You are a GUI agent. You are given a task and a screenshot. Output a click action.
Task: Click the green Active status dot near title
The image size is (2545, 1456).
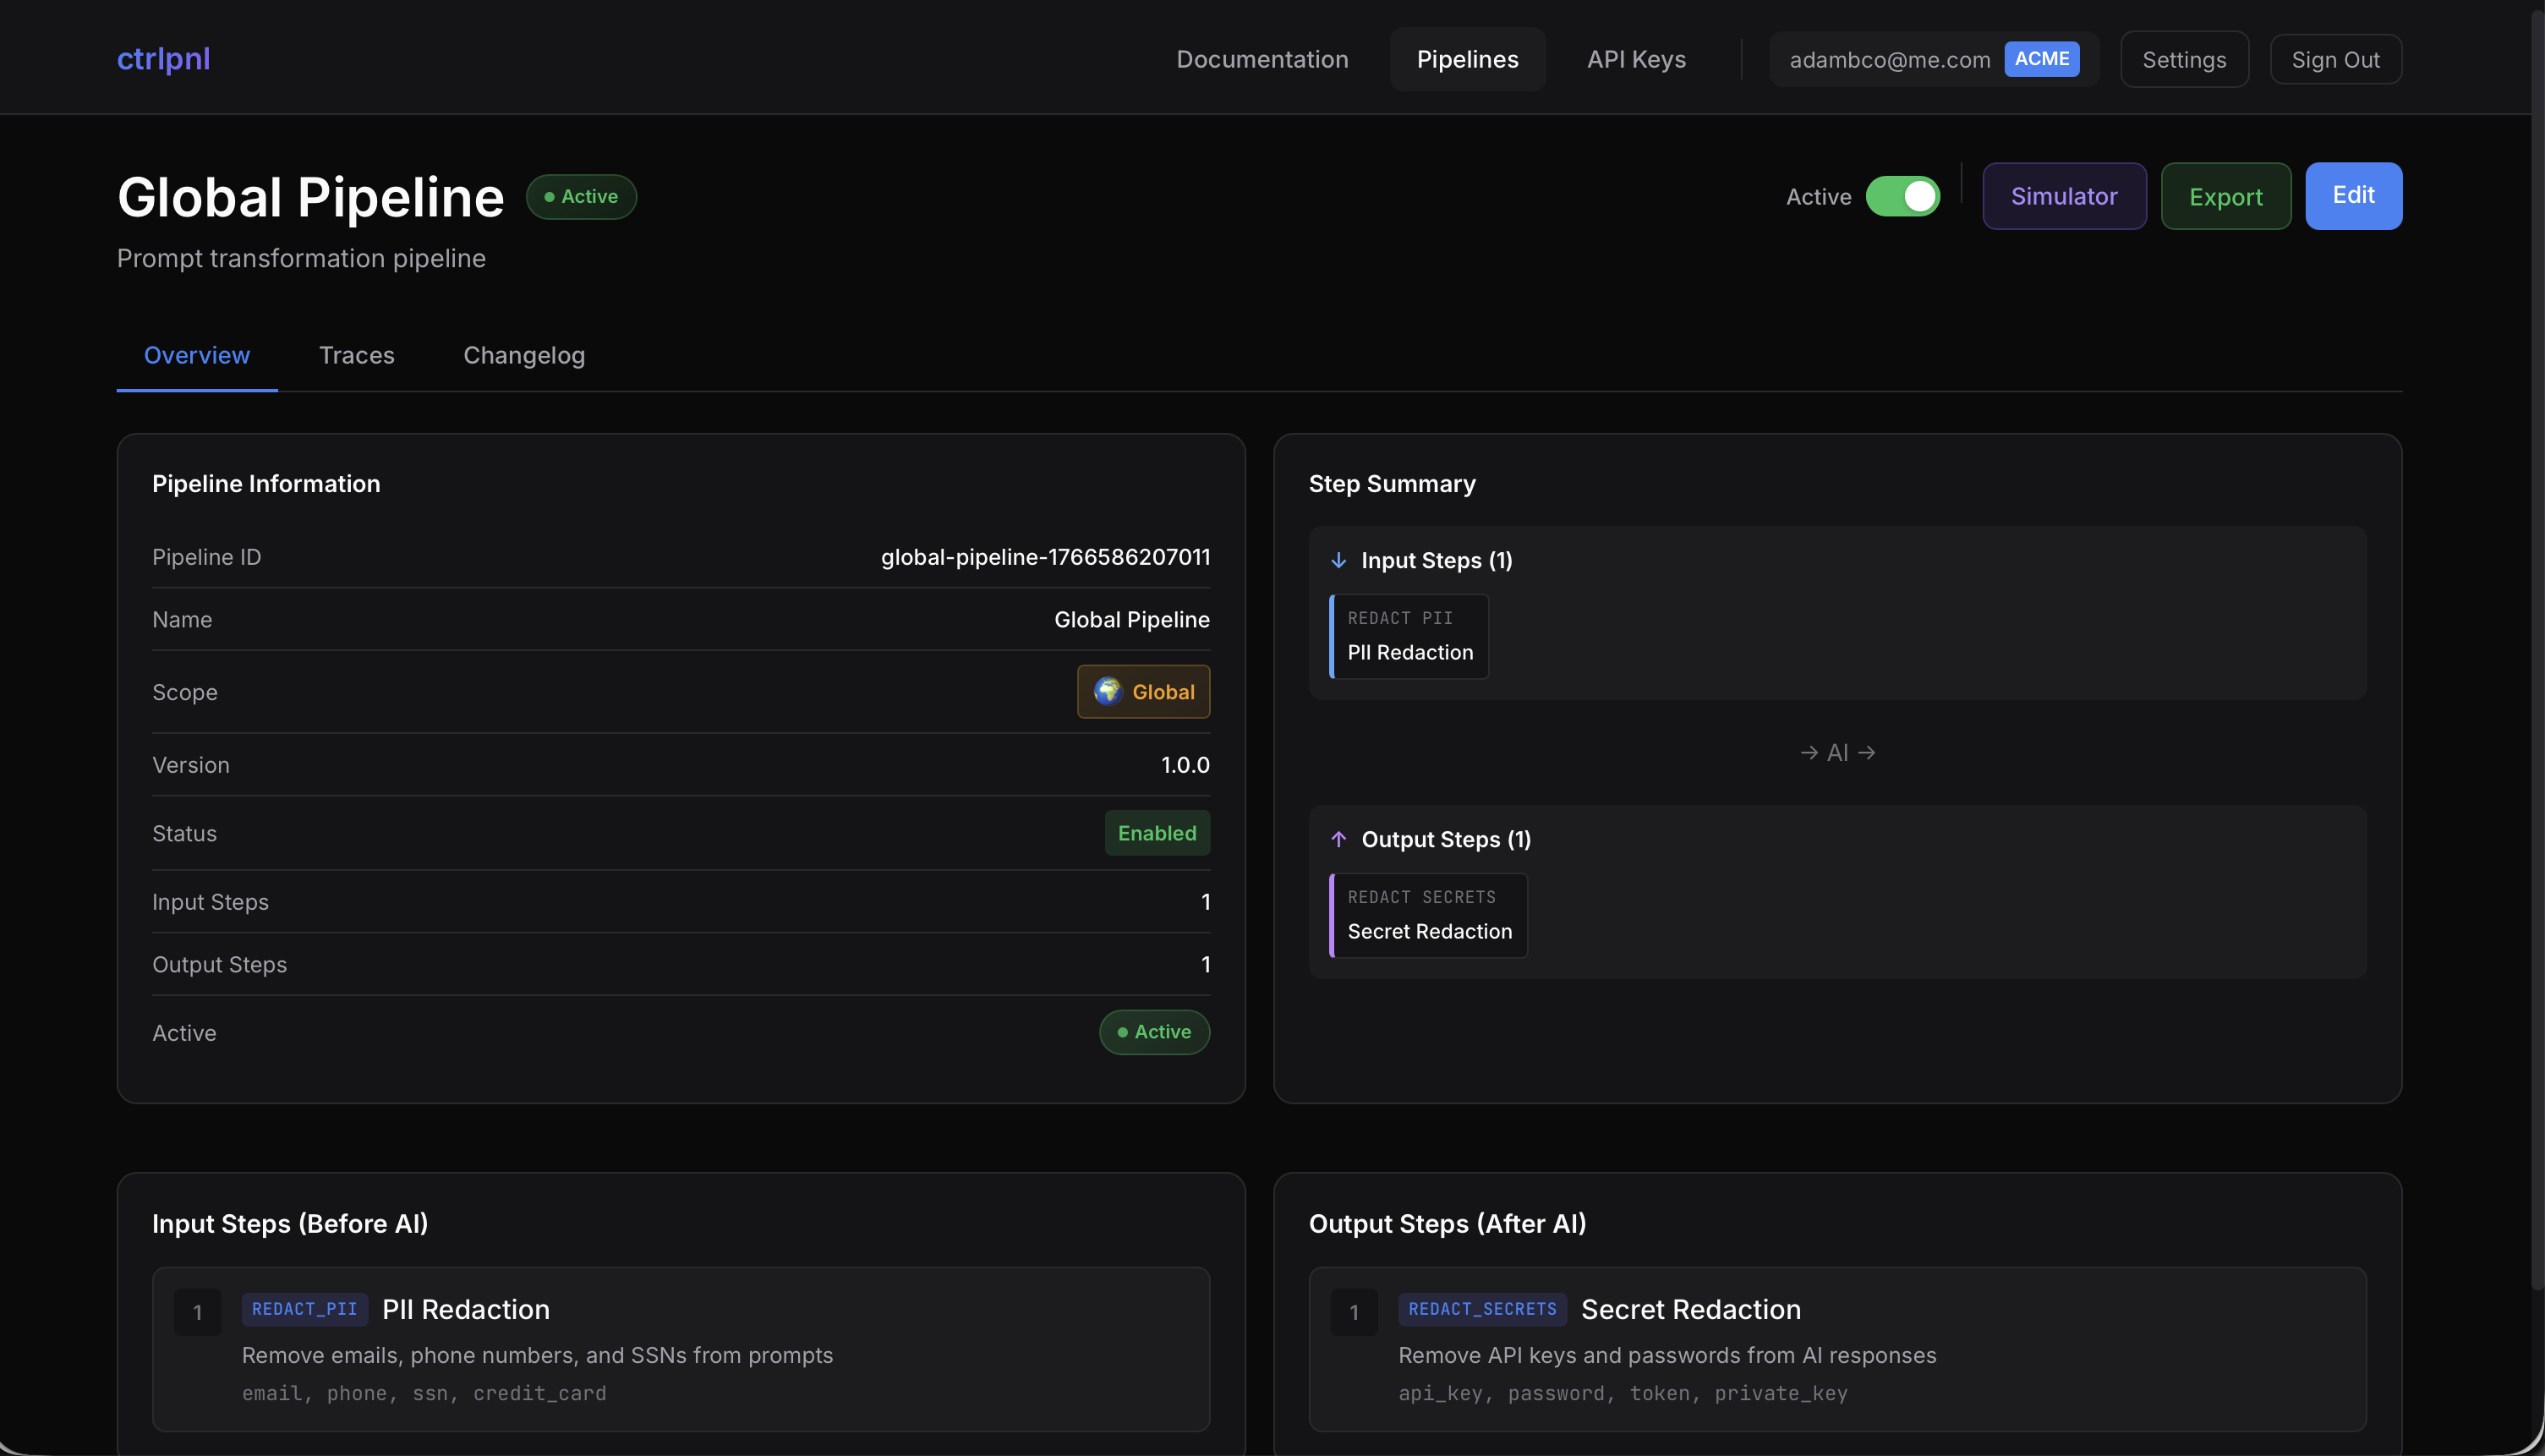click(549, 196)
